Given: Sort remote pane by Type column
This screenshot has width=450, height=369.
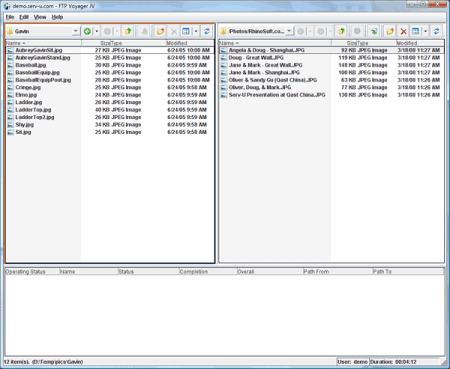Looking at the screenshot, I should click(376, 43).
